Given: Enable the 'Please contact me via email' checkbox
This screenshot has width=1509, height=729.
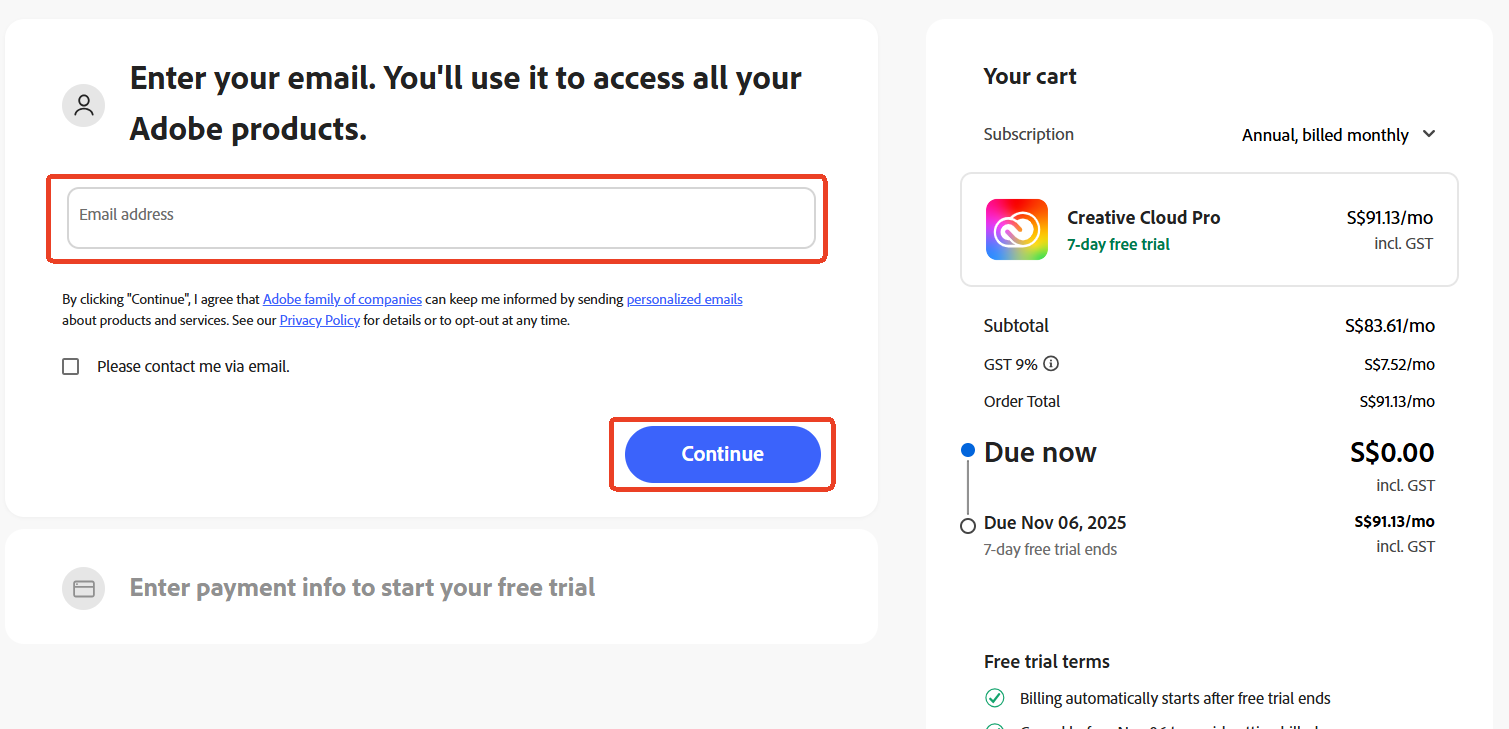Looking at the screenshot, I should coord(70,366).
